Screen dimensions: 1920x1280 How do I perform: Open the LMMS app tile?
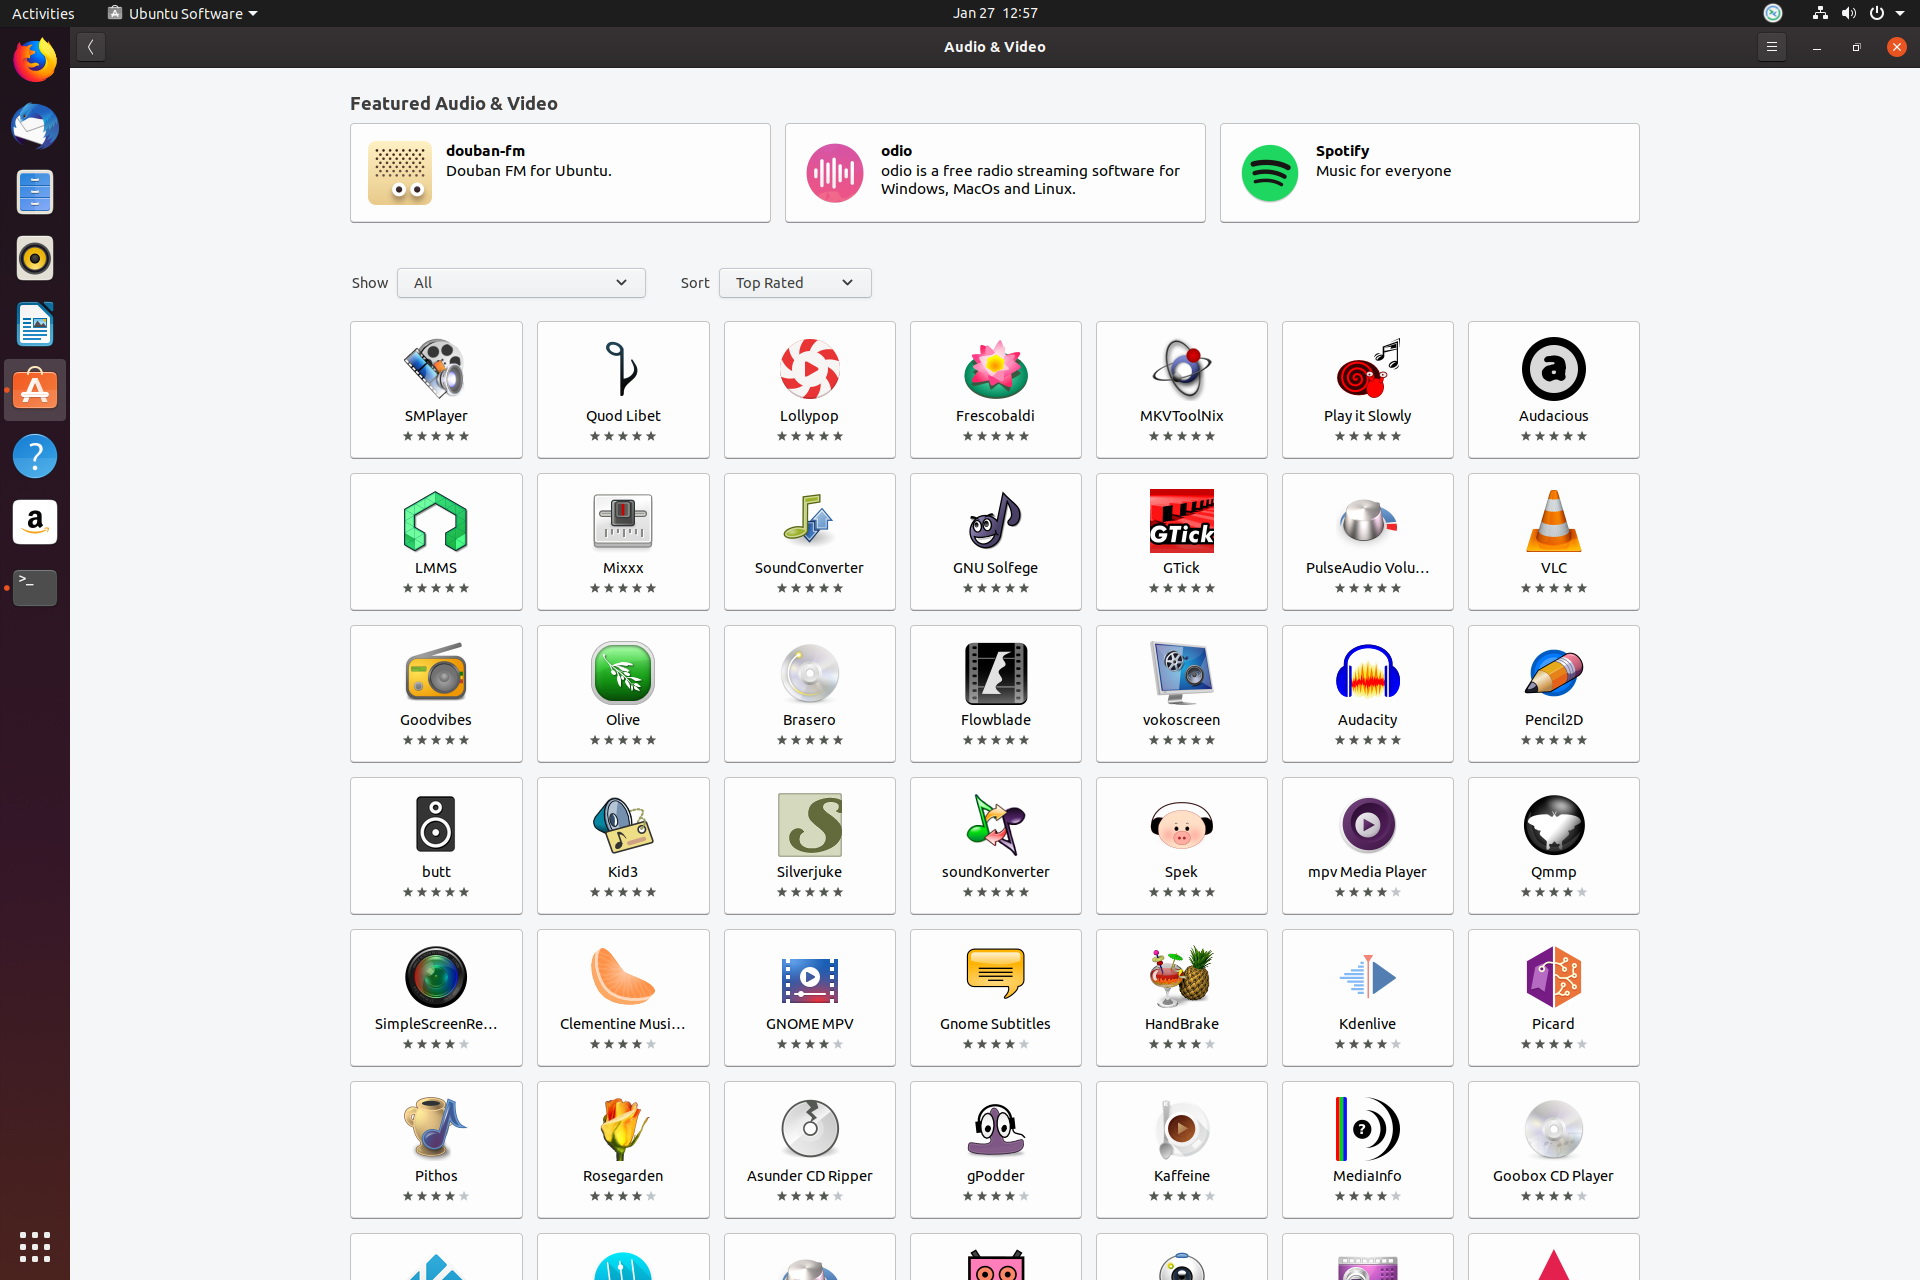tap(436, 541)
